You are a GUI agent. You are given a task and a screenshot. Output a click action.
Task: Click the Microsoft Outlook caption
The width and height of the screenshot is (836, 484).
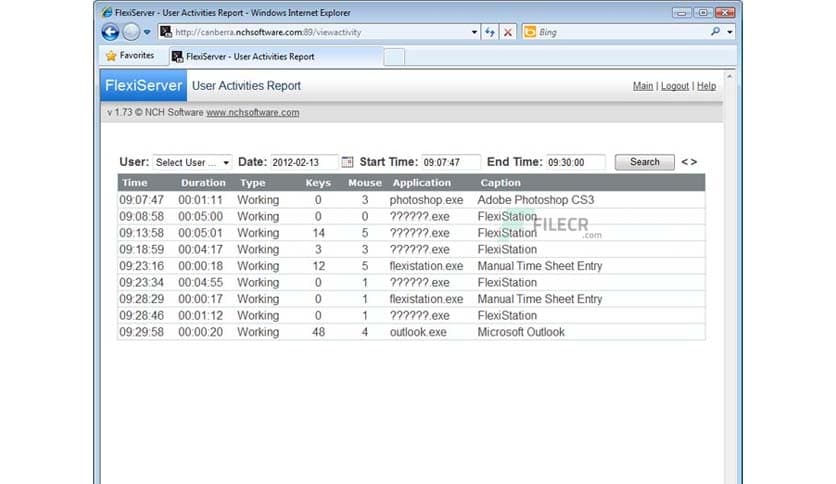521,332
